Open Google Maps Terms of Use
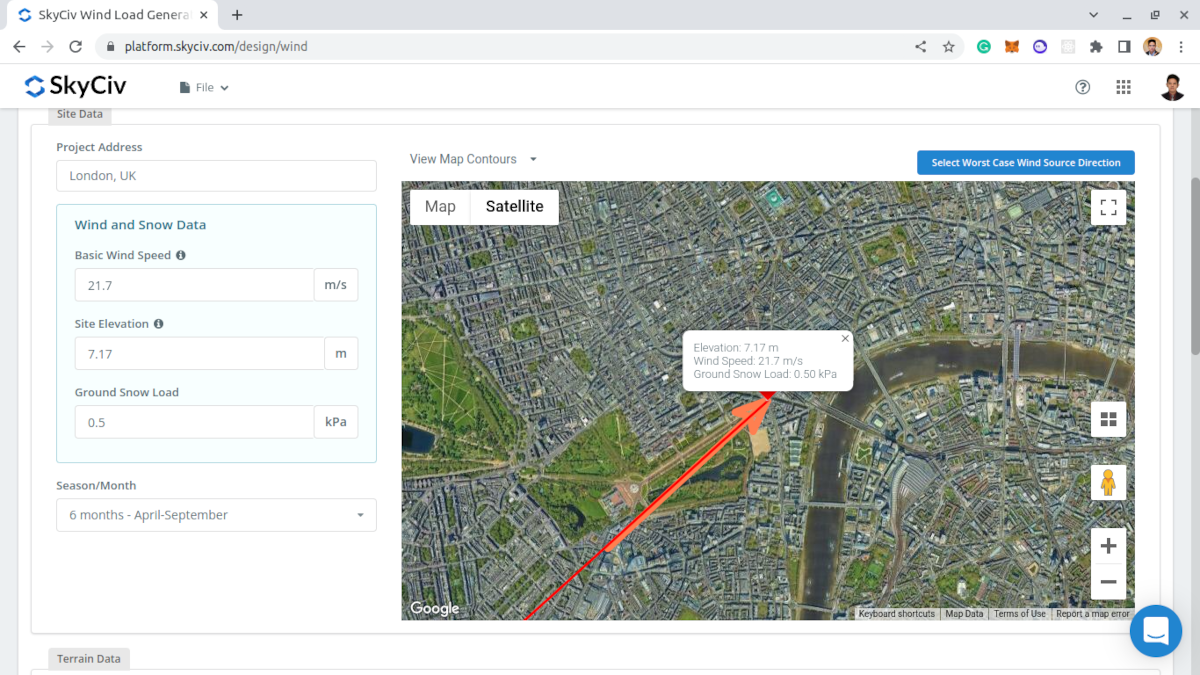The width and height of the screenshot is (1200, 675). (x=1020, y=614)
